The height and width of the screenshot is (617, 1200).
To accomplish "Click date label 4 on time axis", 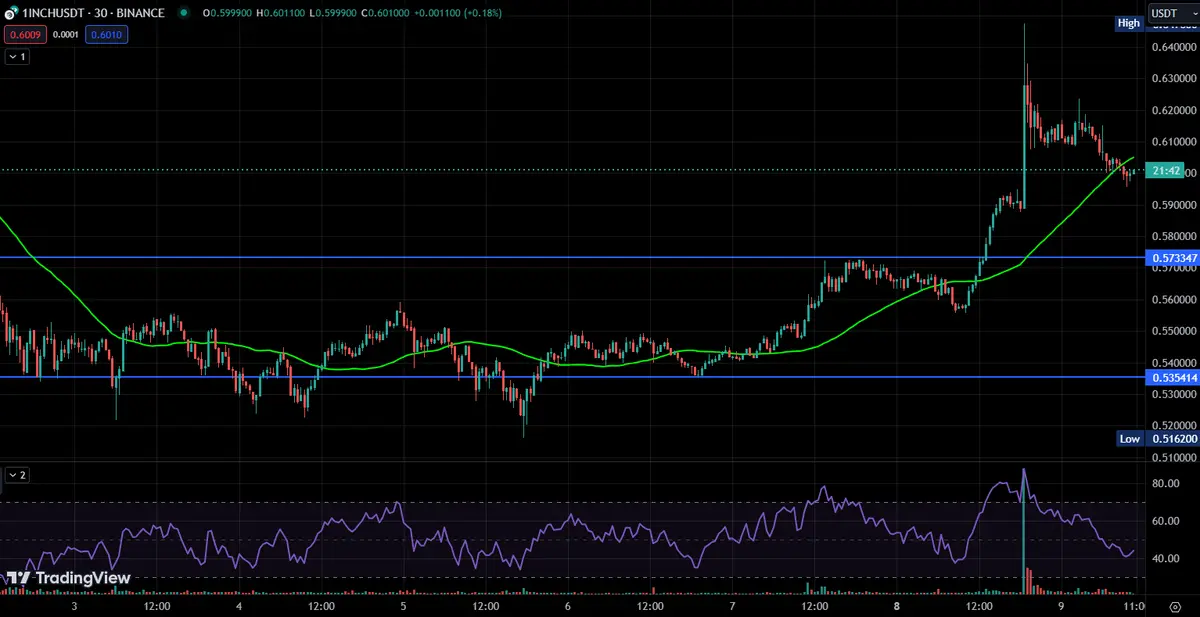I will [239, 606].
